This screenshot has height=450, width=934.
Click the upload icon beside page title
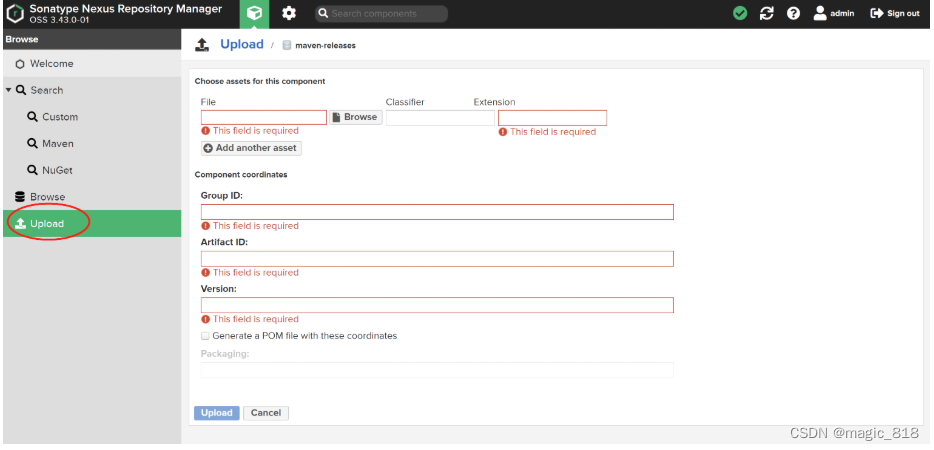[203, 45]
